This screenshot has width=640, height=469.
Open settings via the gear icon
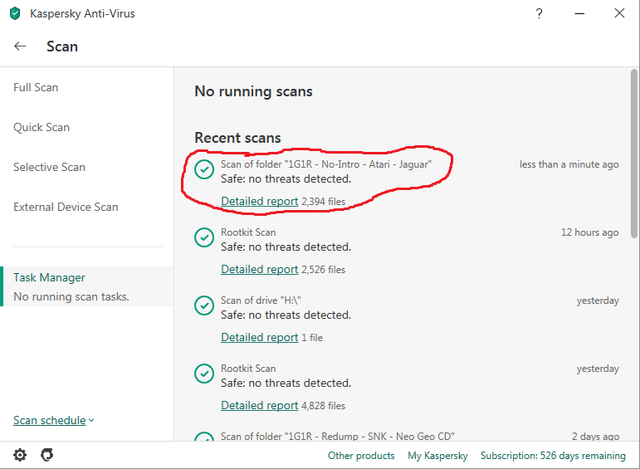coord(20,455)
